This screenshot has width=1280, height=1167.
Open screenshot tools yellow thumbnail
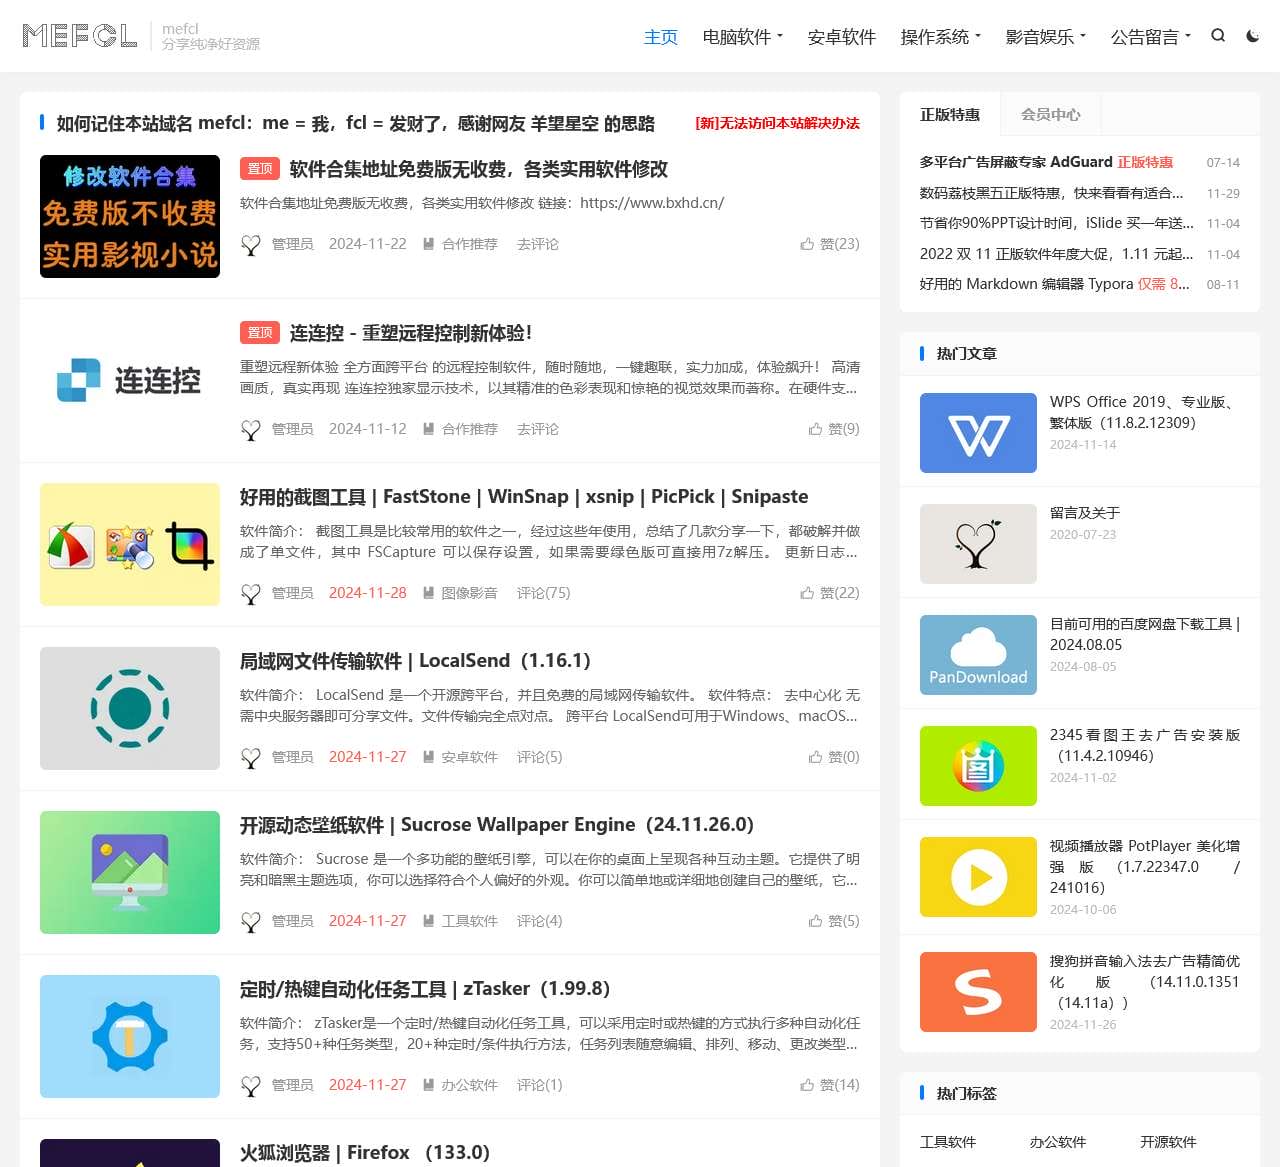(130, 544)
